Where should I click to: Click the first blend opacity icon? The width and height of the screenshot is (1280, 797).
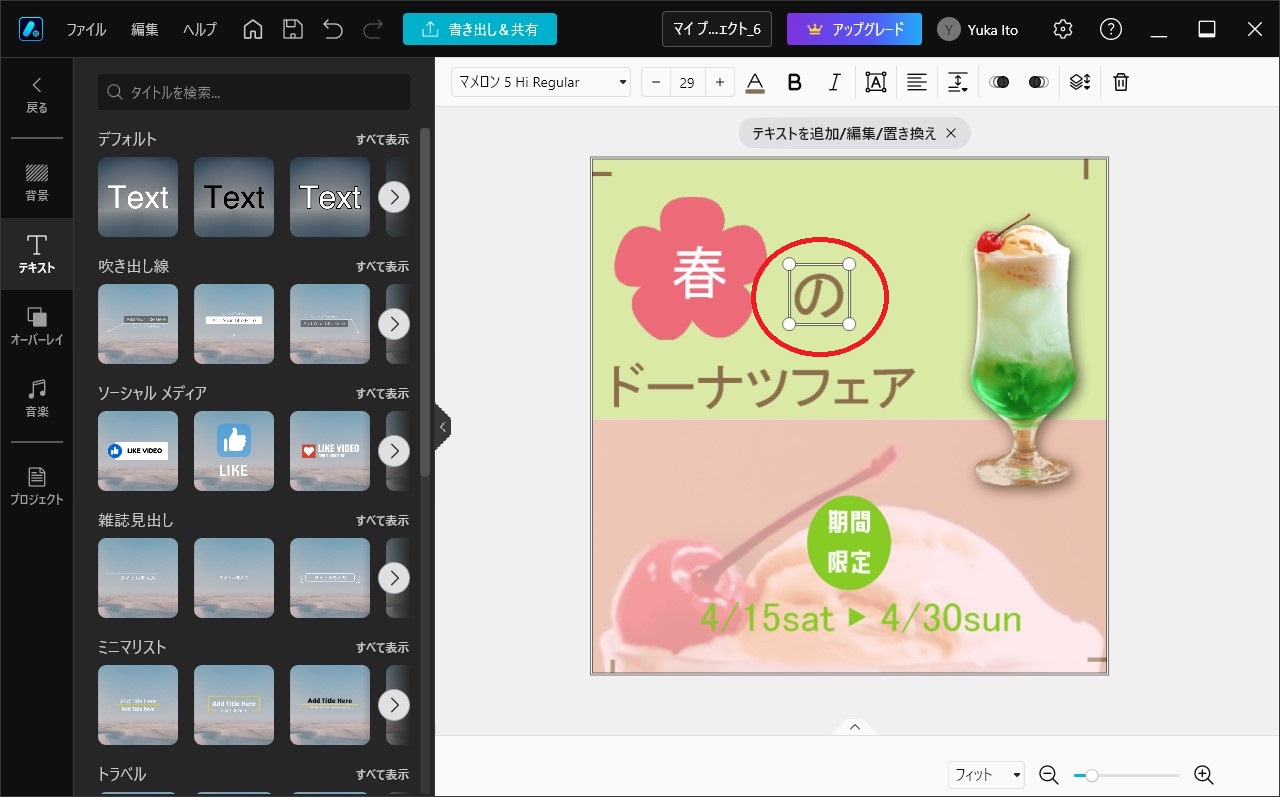pyautogui.click(x=999, y=83)
